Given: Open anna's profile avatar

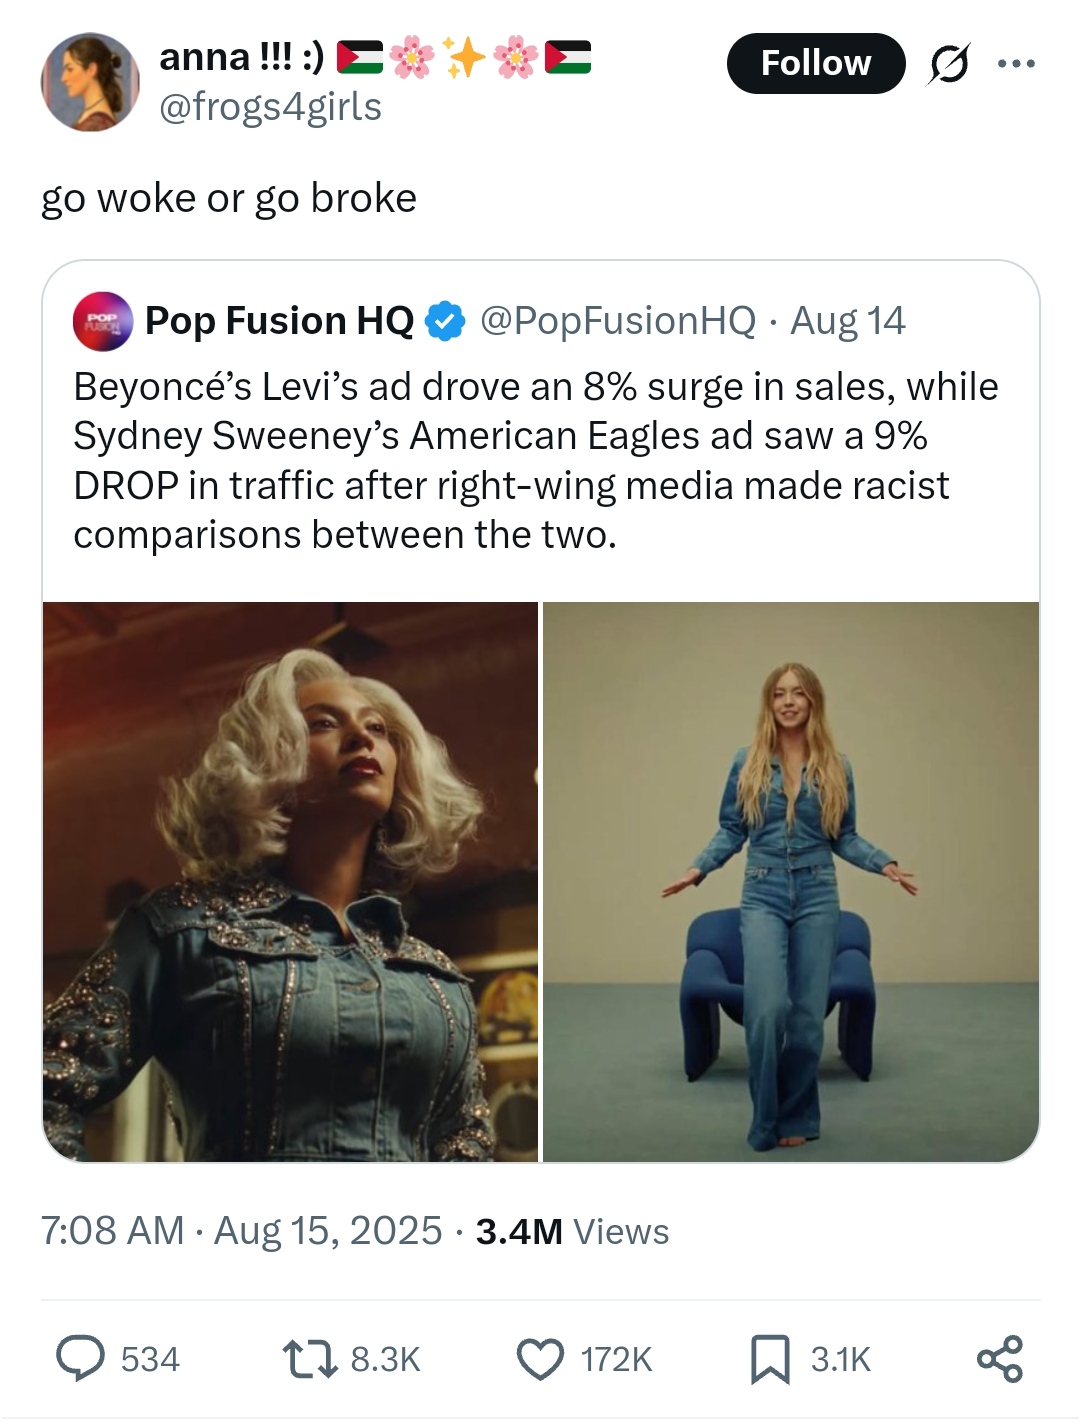Looking at the screenshot, I should 90,82.
